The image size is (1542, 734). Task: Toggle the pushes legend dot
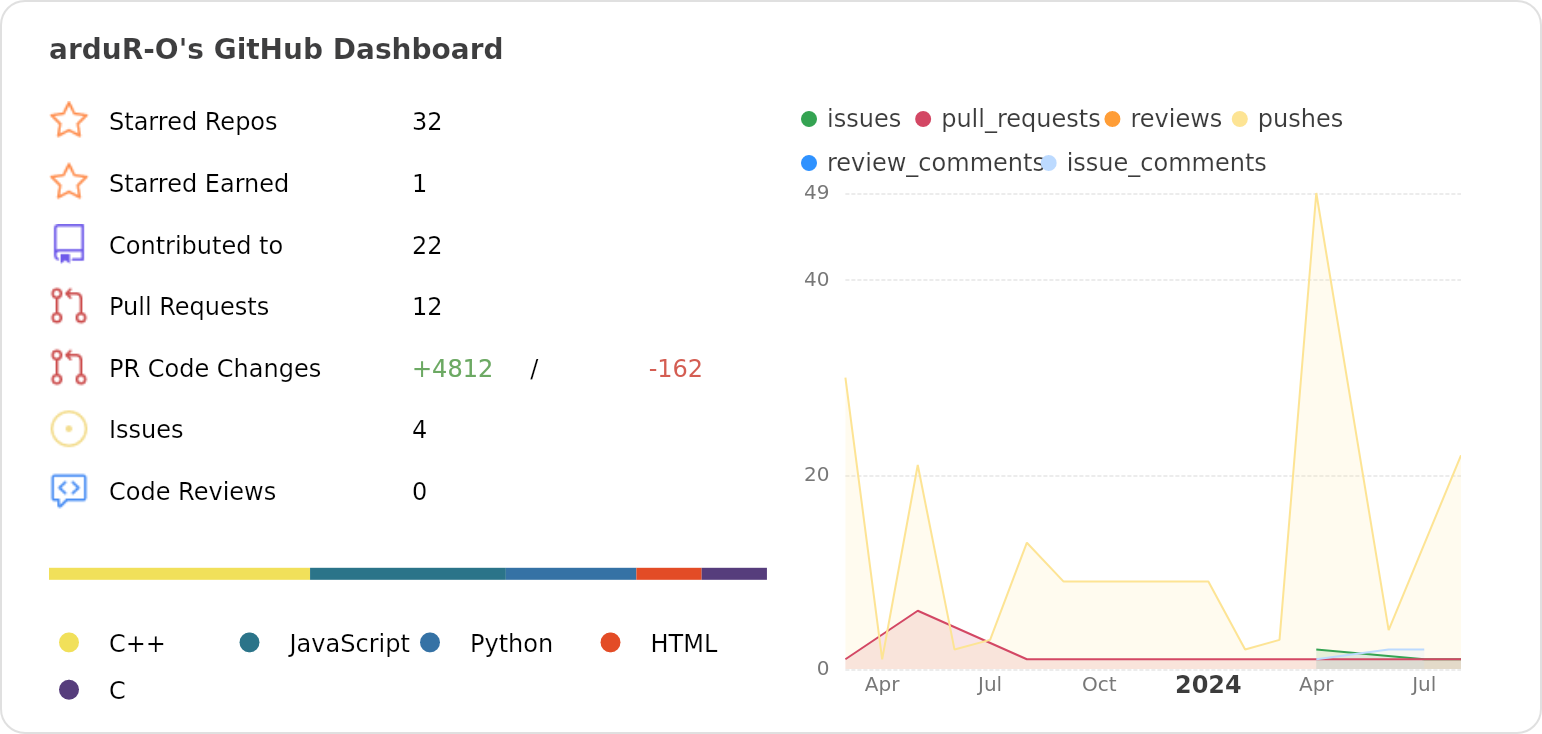[x=1240, y=119]
